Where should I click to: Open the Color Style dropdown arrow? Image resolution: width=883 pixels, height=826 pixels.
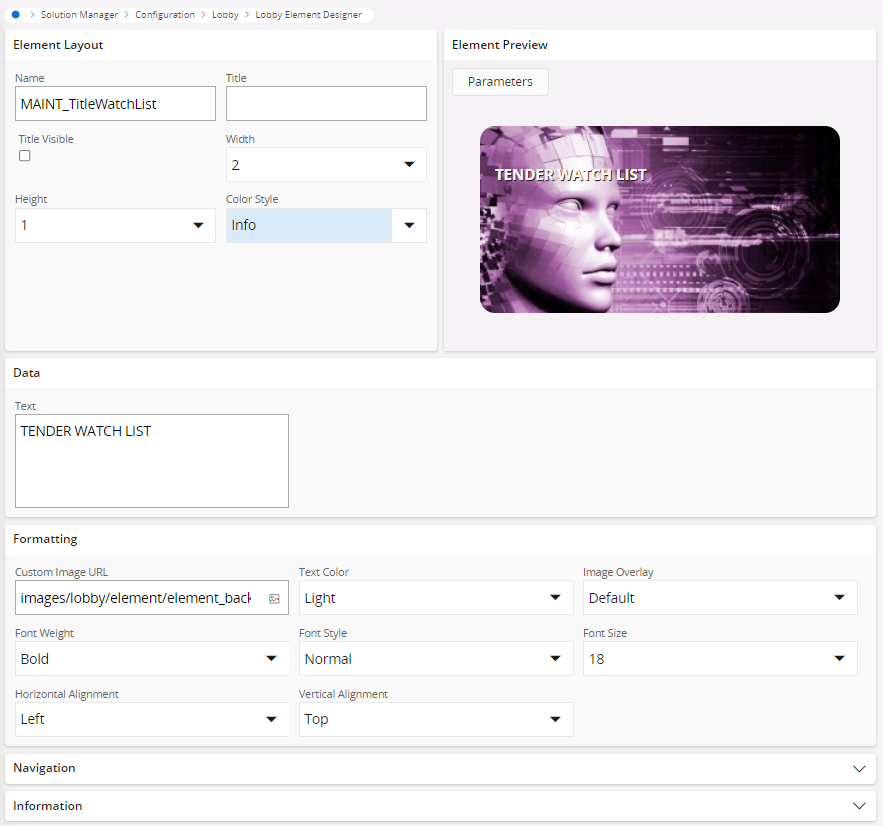coord(409,226)
